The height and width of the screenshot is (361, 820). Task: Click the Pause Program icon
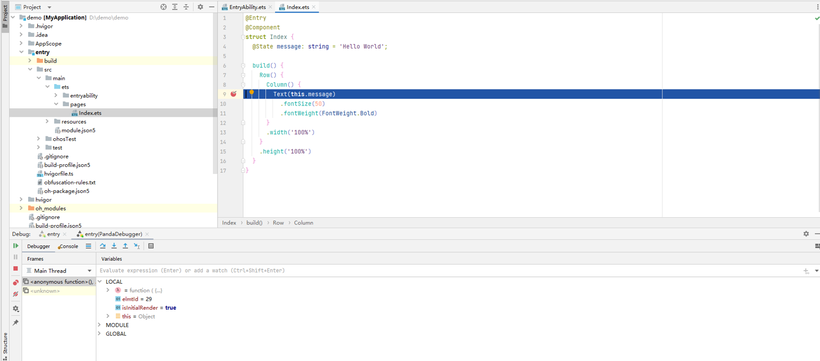click(16, 257)
